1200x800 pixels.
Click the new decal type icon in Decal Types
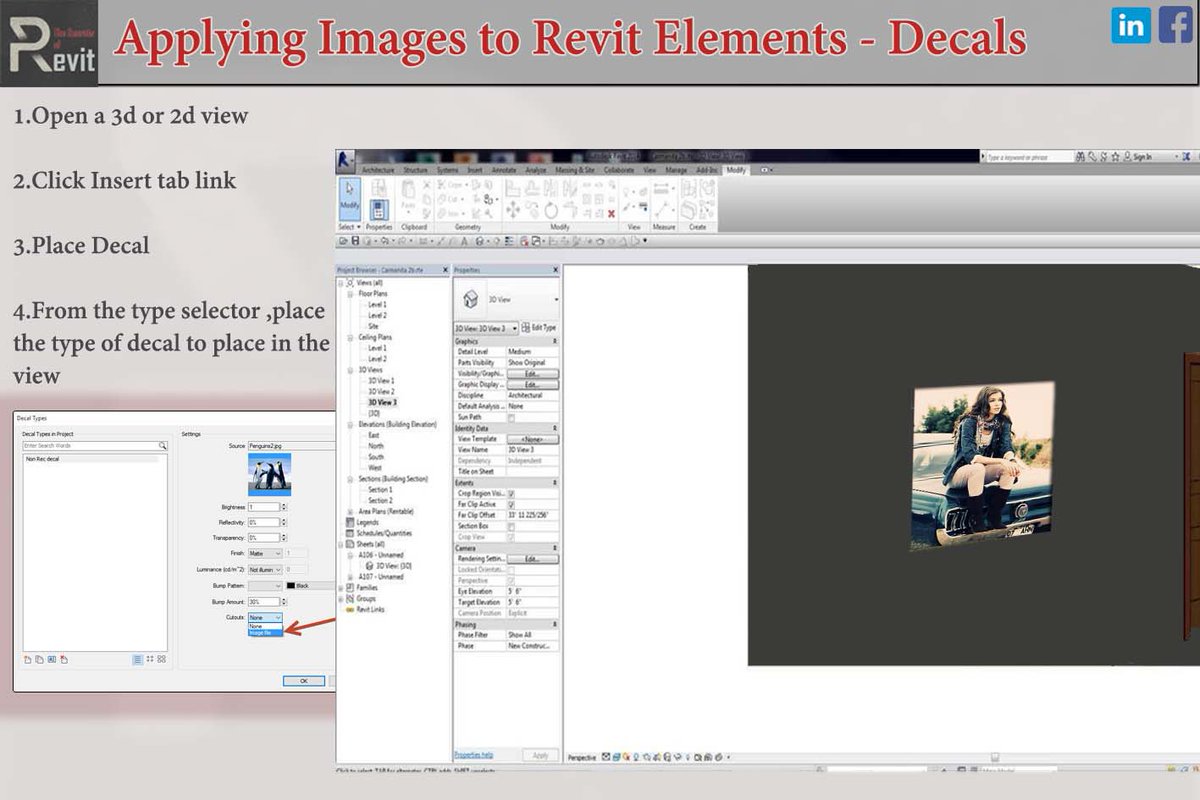[28, 660]
